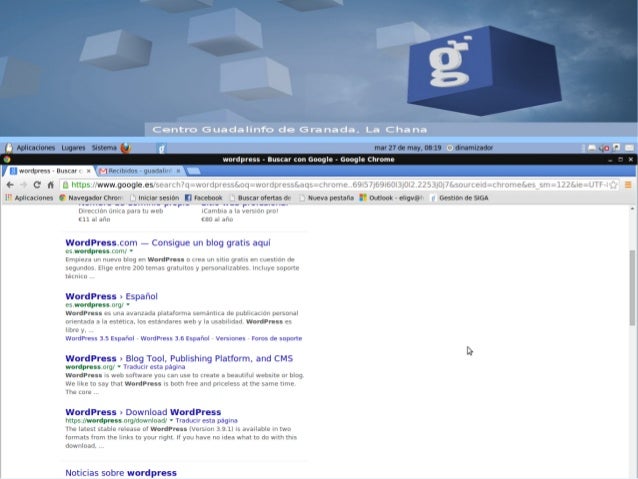Expand the dropdown arrow after wordpress.org/download/ URL
This screenshot has height=479, width=638.
point(171,420)
